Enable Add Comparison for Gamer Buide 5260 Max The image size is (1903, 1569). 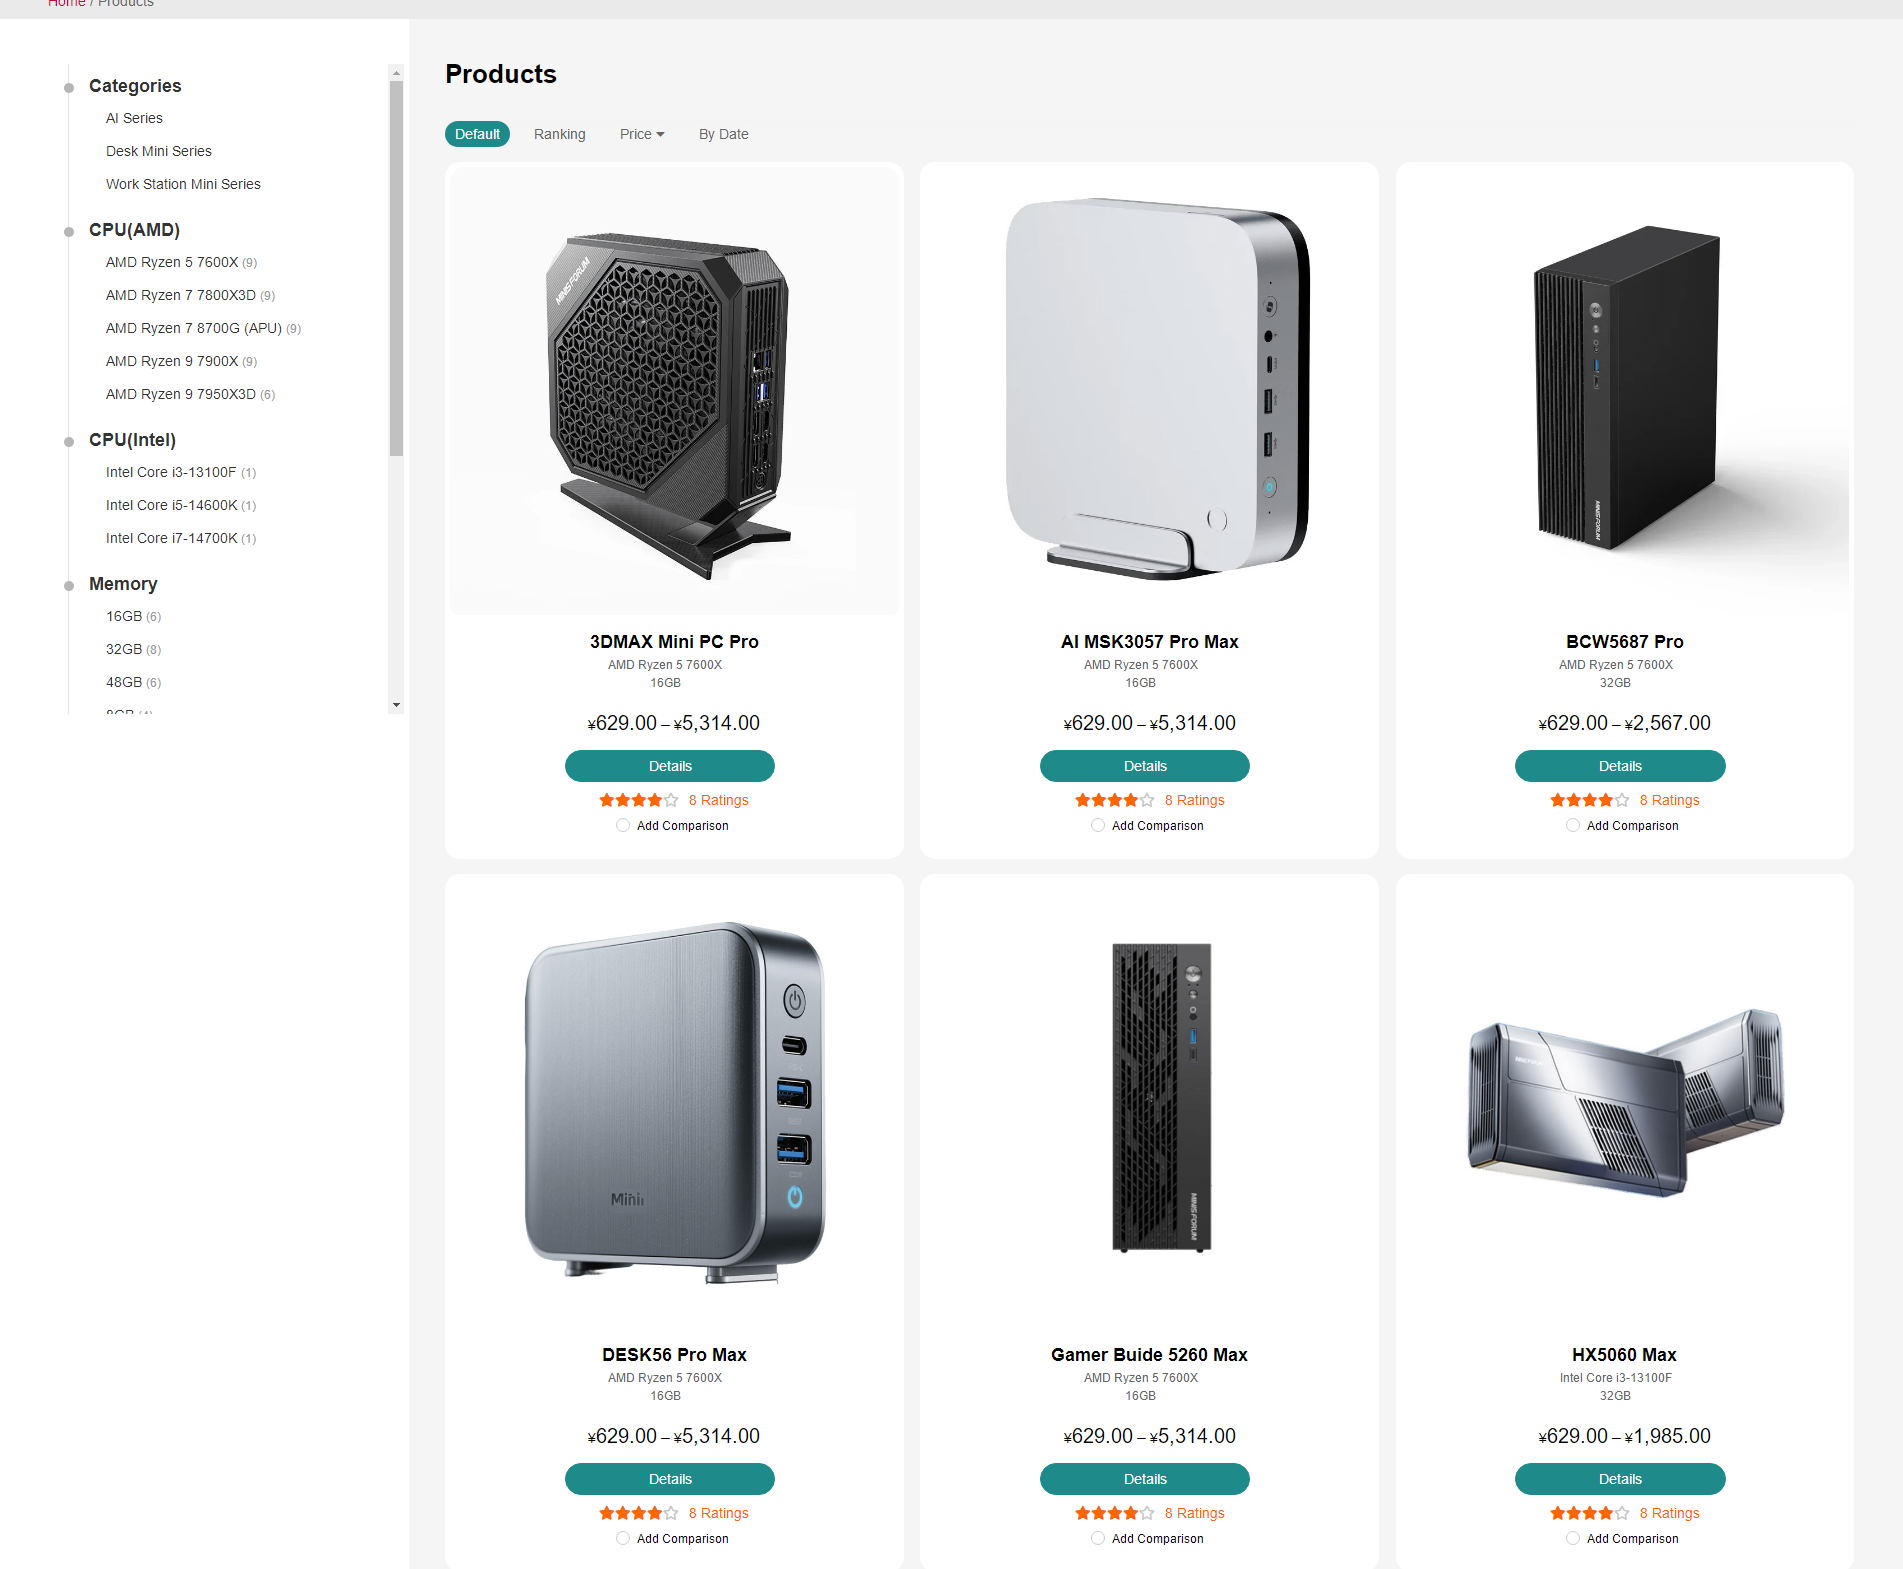[x=1098, y=1538]
